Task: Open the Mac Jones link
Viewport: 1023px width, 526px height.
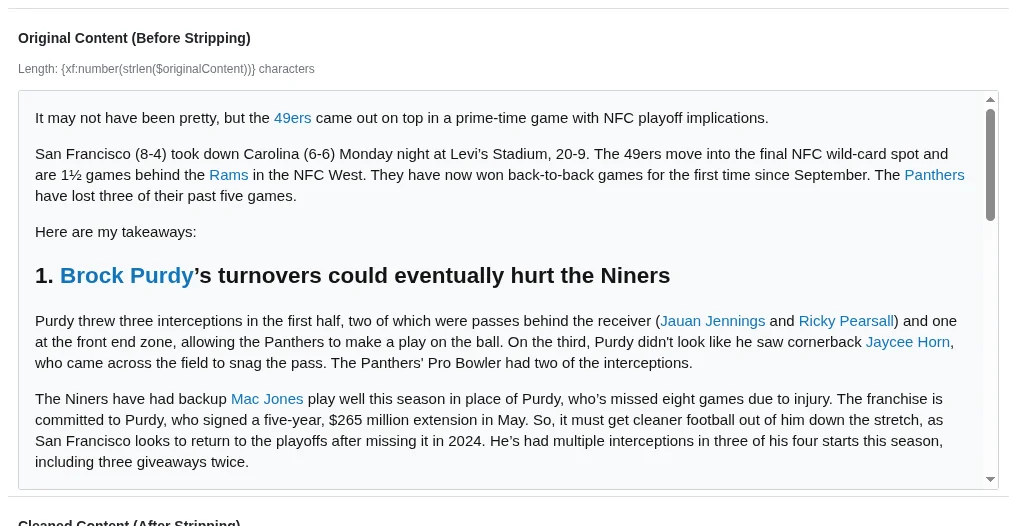Action: (267, 399)
